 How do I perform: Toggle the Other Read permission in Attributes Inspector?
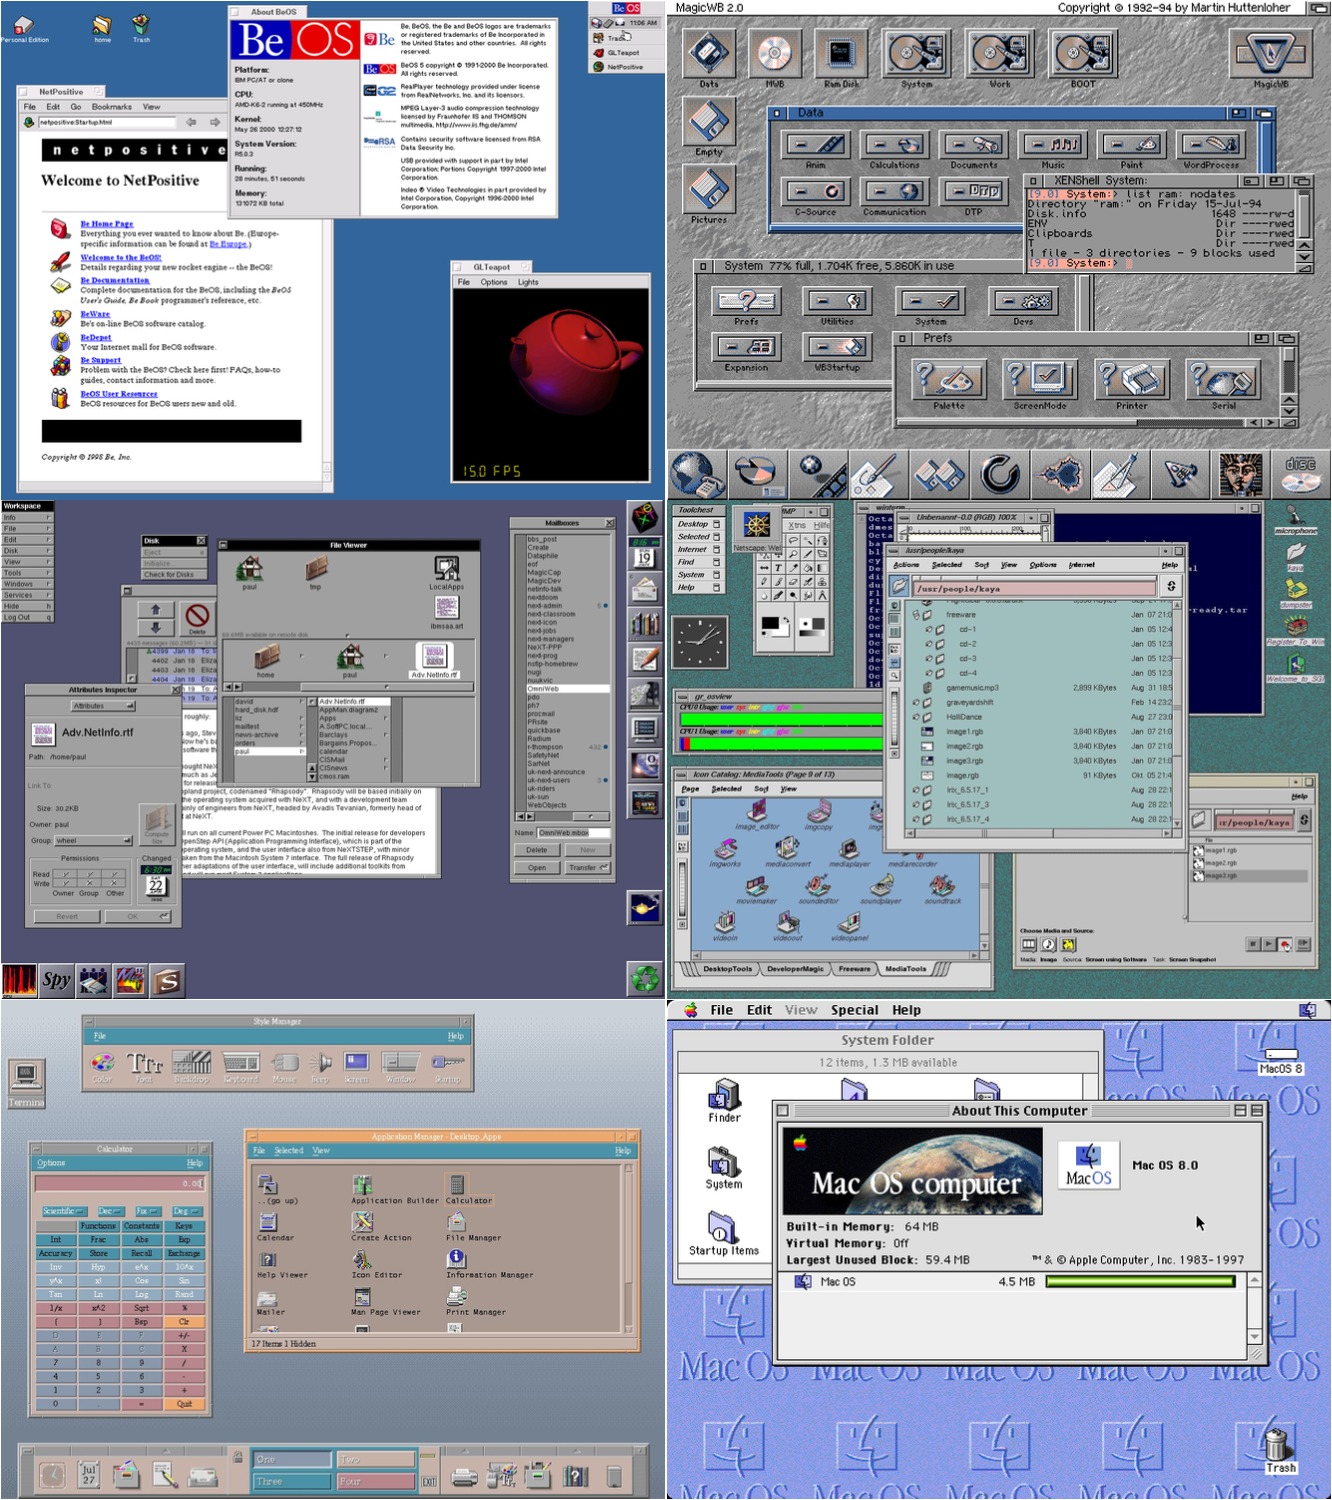point(115,875)
